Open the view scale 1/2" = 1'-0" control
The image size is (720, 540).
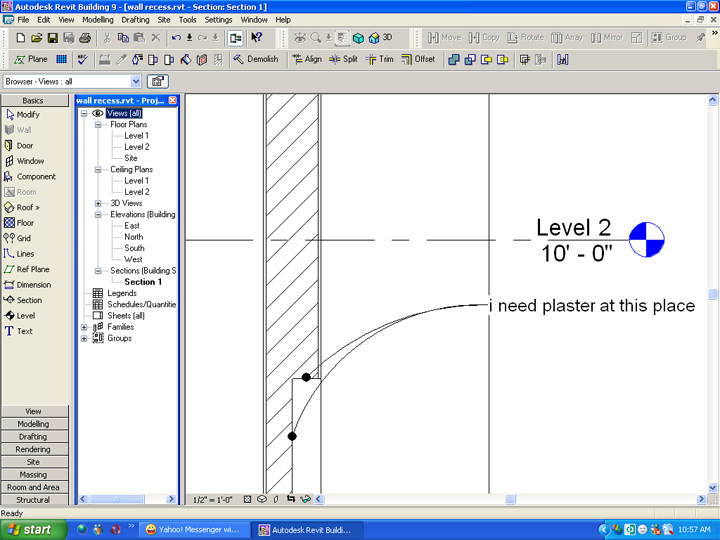click(214, 498)
